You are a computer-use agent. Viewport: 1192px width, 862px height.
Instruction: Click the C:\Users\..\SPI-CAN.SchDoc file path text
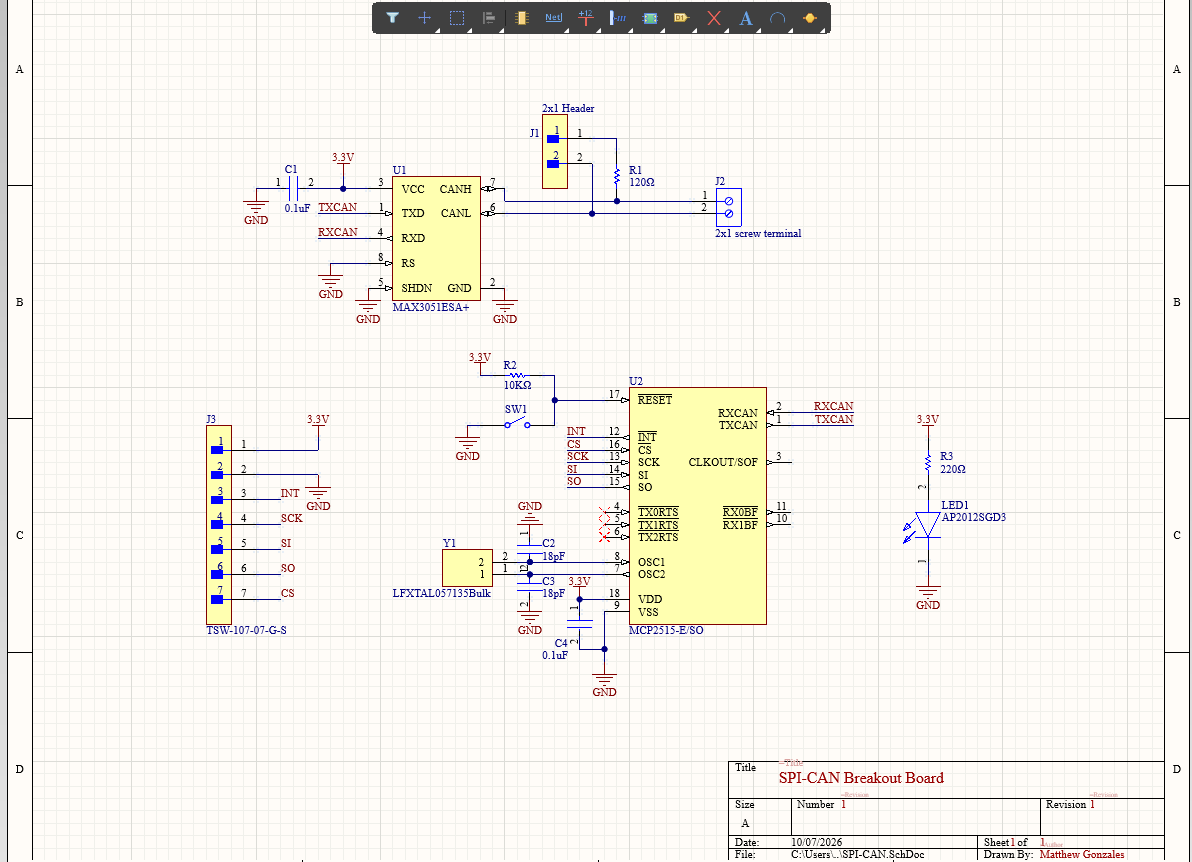tap(858, 854)
